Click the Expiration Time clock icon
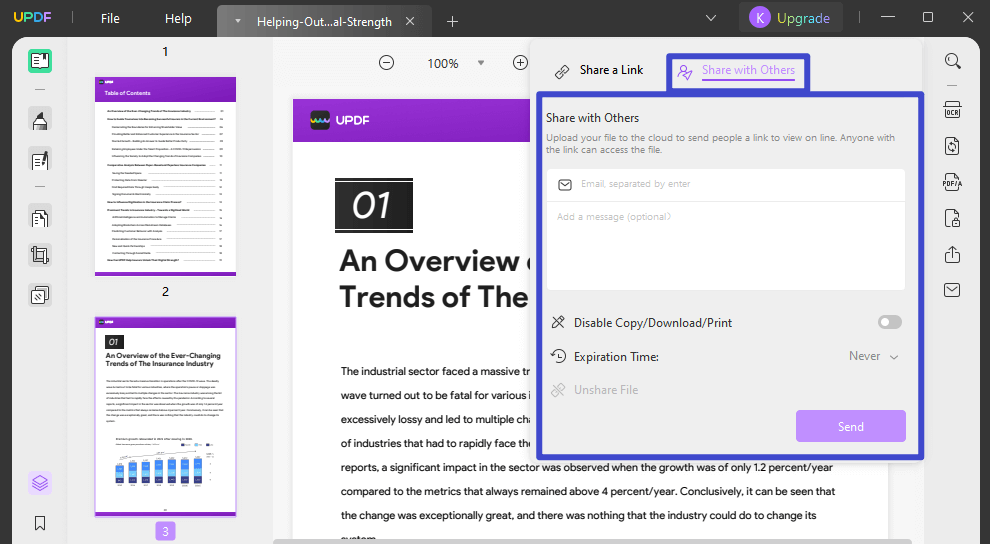The height and width of the screenshot is (544, 990). click(x=558, y=357)
